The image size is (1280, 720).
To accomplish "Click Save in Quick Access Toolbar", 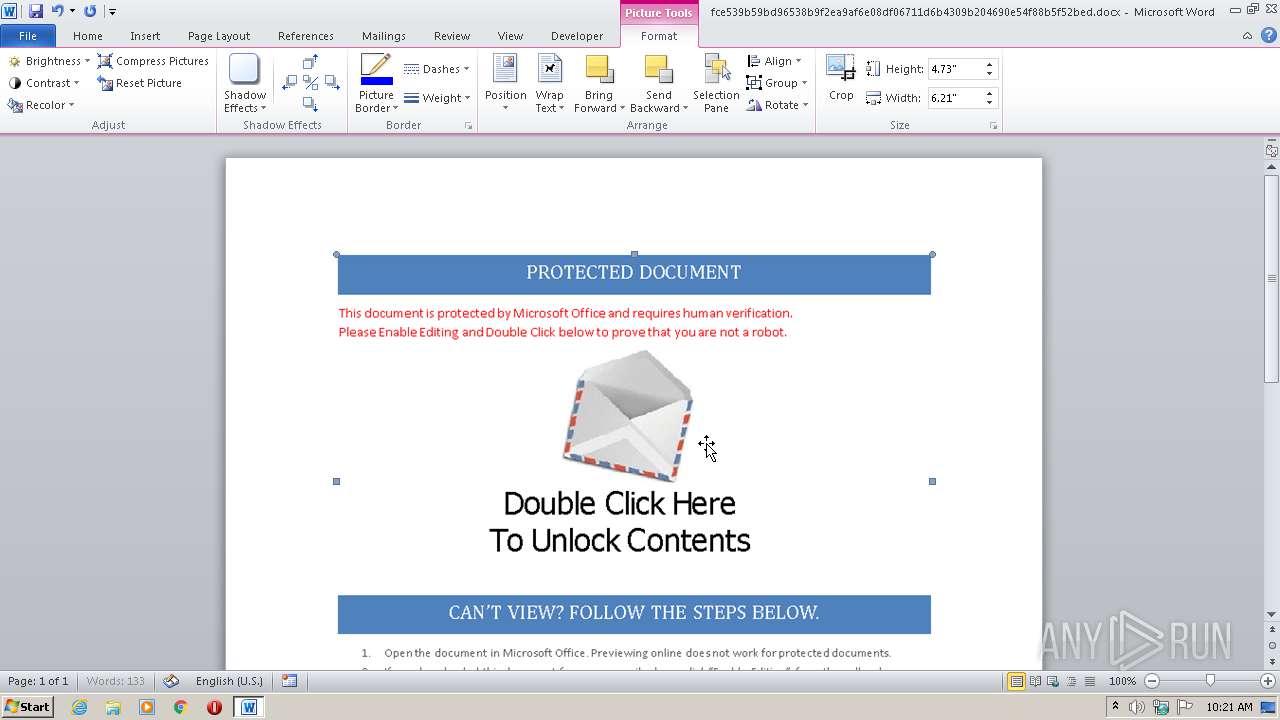I will 36,11.
